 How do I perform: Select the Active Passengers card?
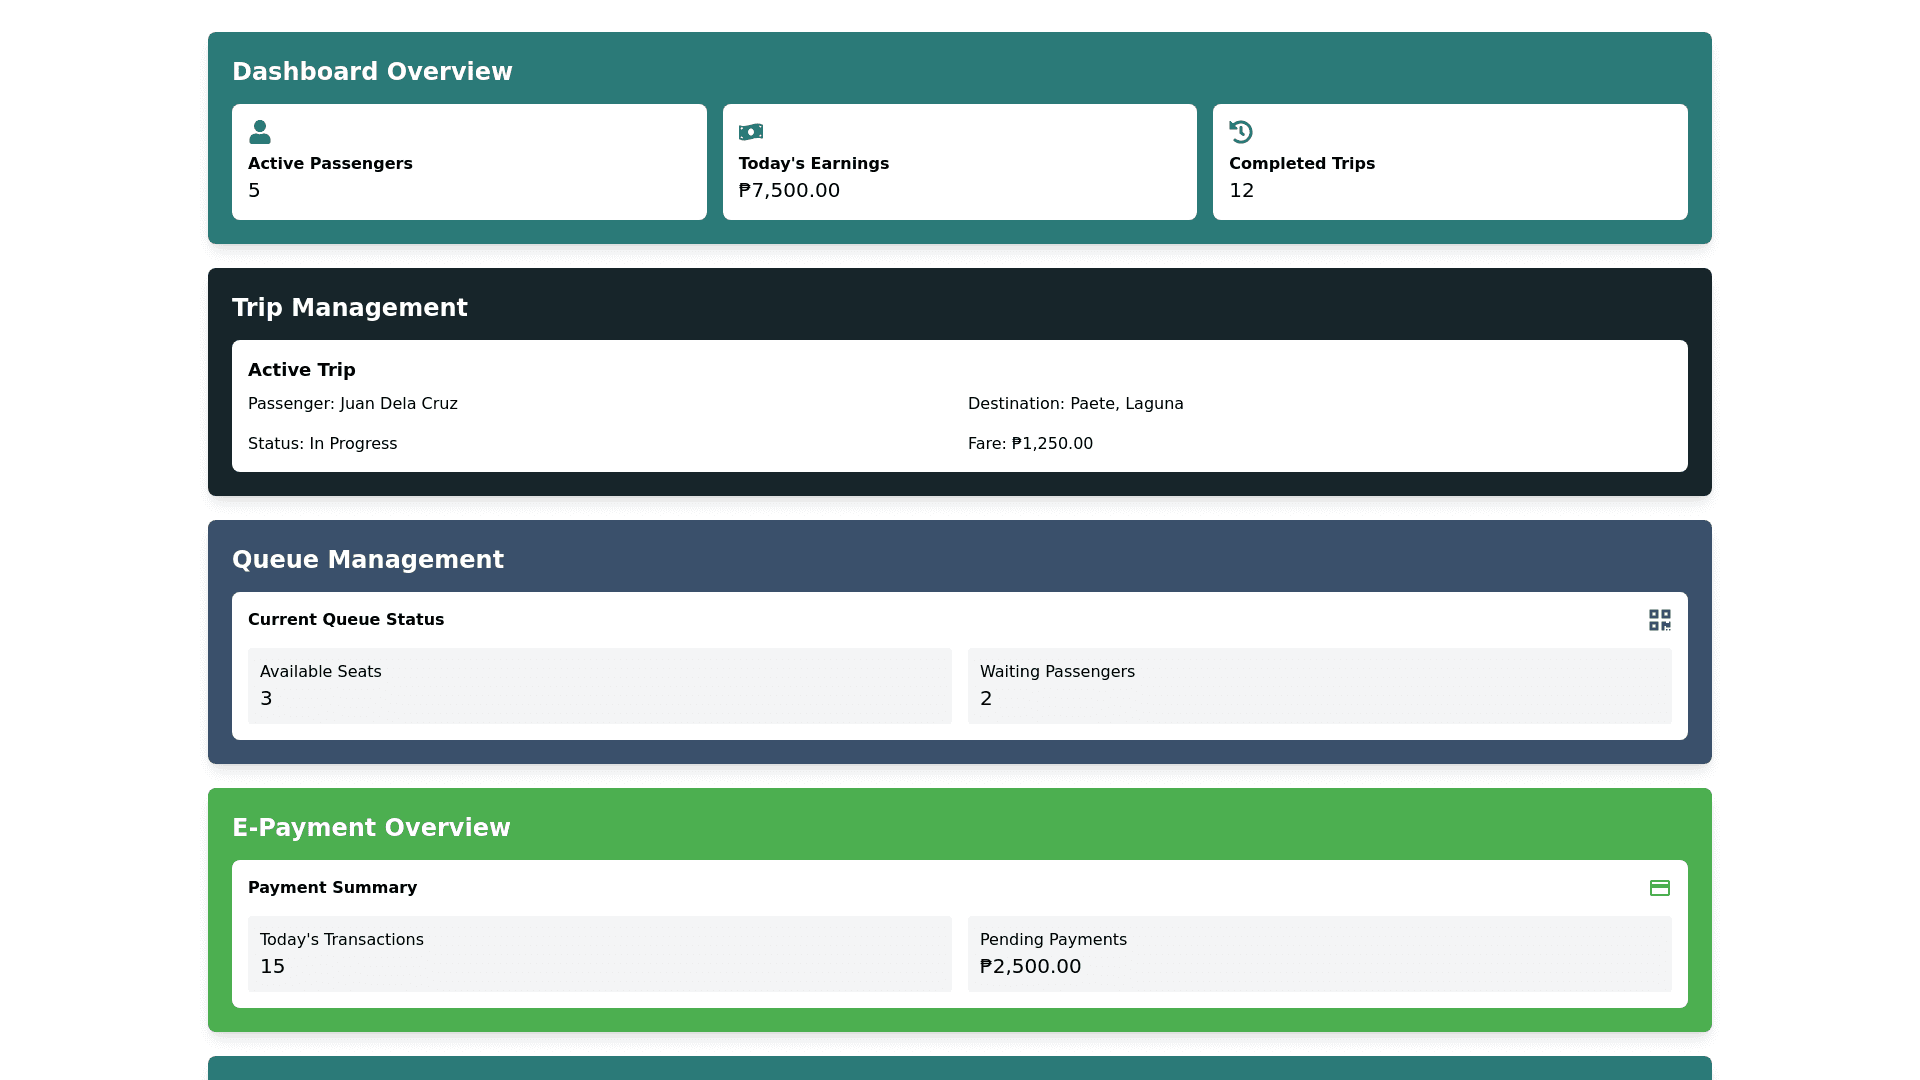pos(469,162)
